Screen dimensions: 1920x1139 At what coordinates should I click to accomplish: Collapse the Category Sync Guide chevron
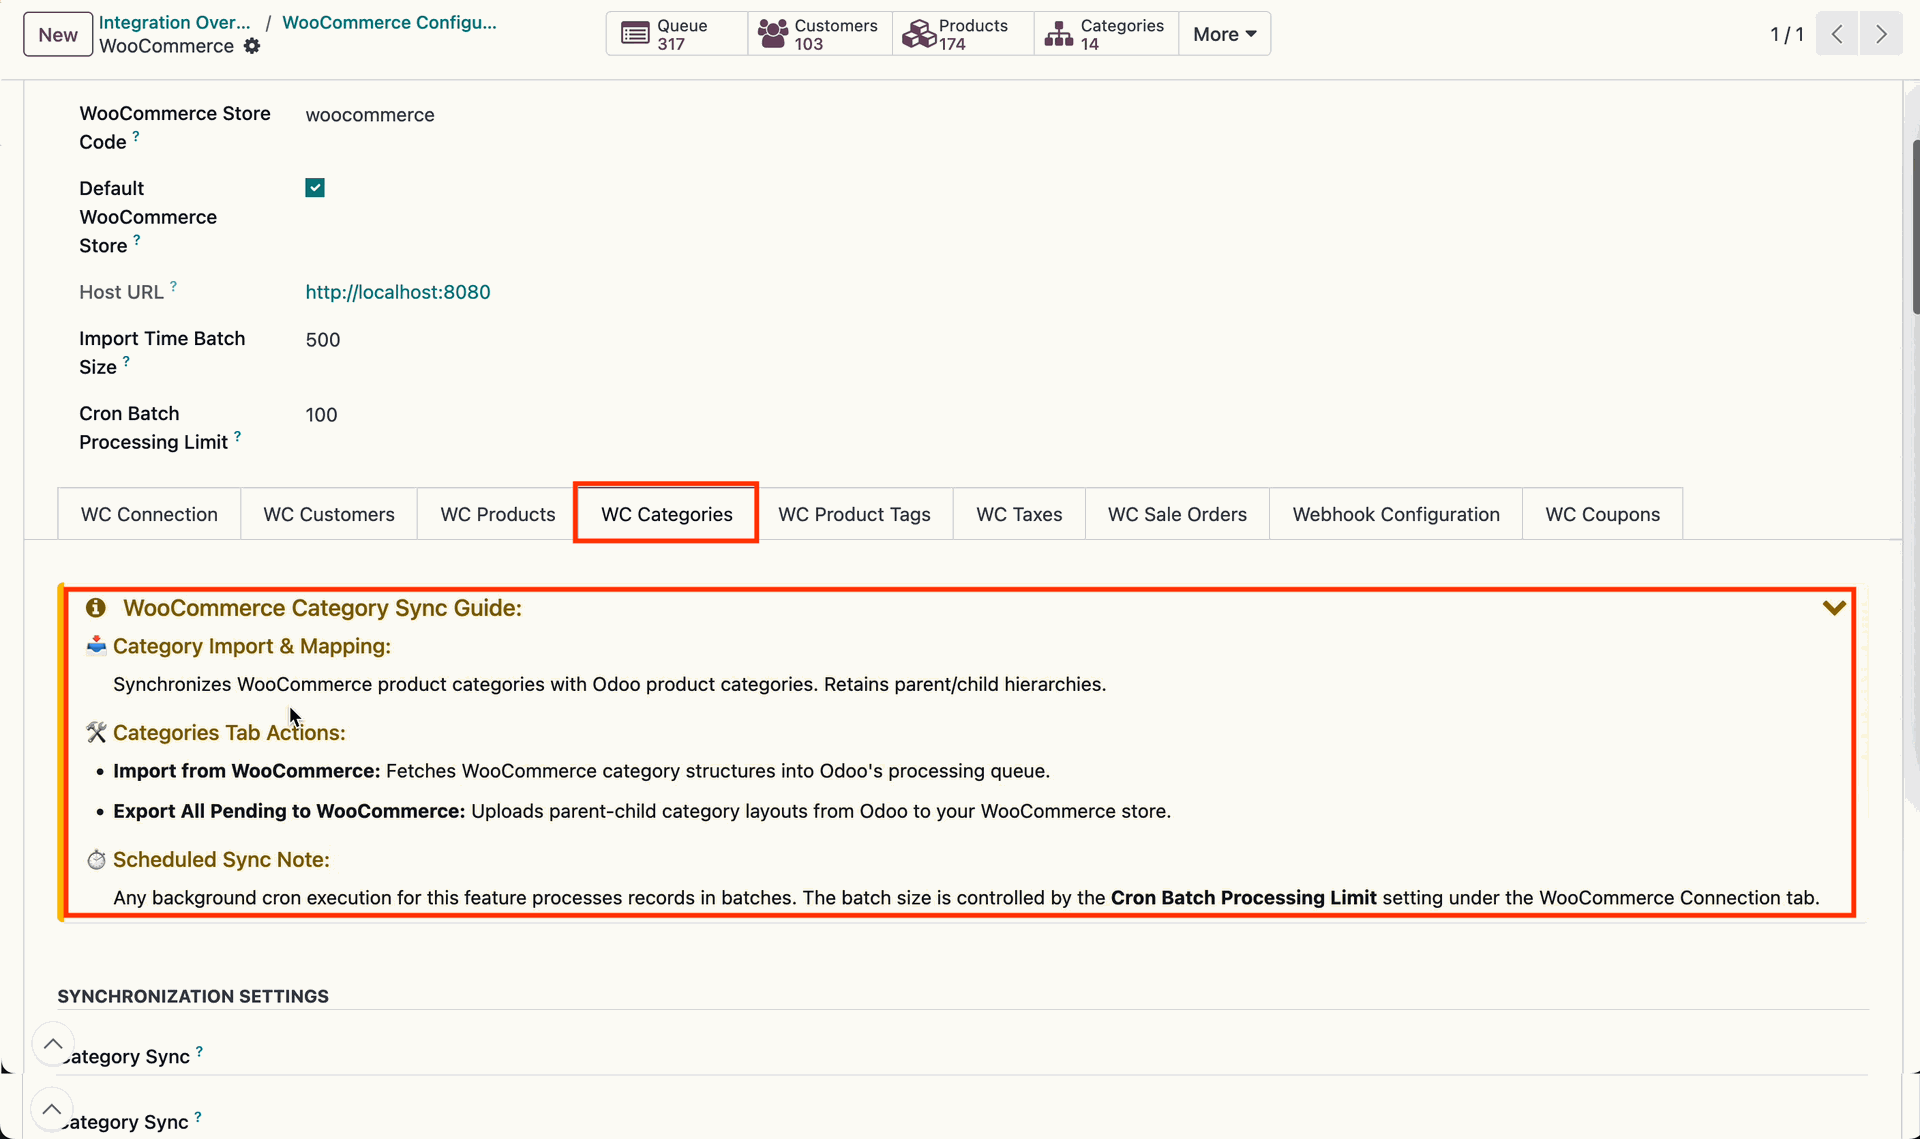(1834, 608)
